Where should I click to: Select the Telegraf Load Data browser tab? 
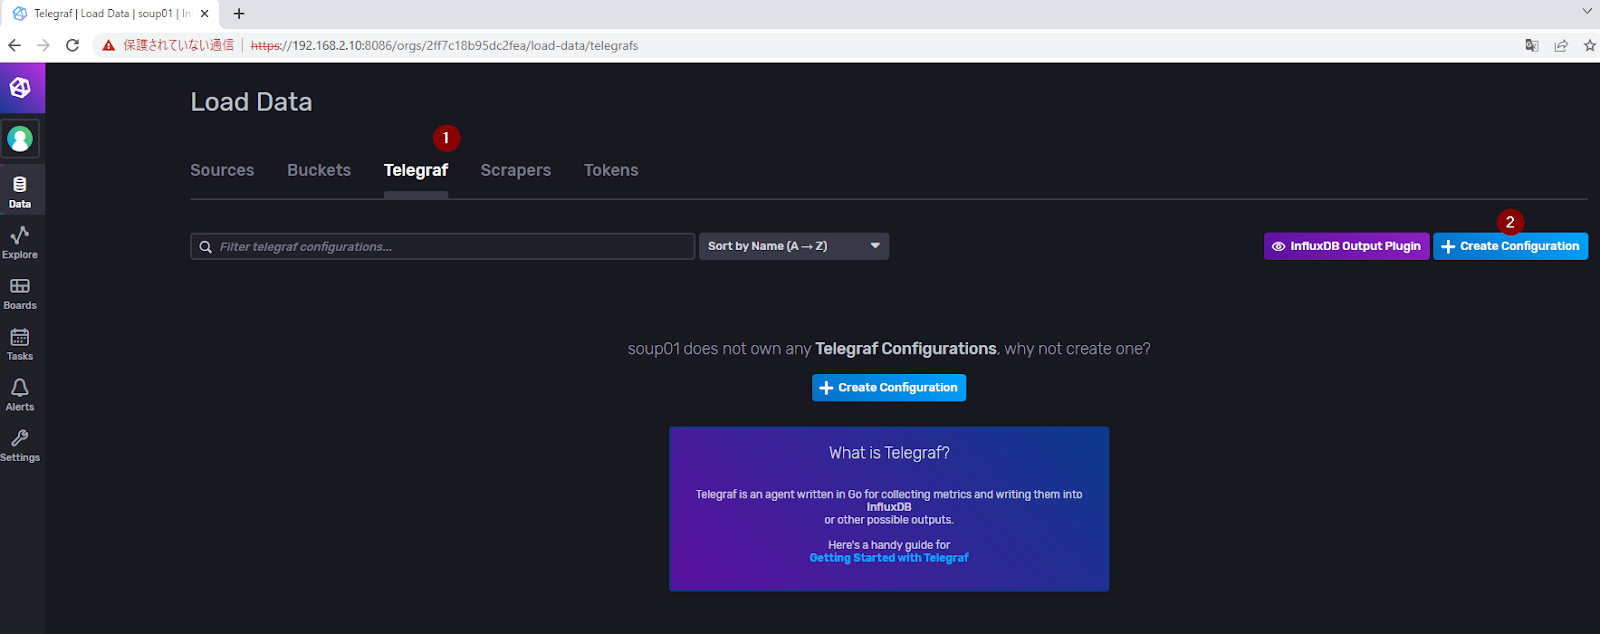tap(110, 14)
